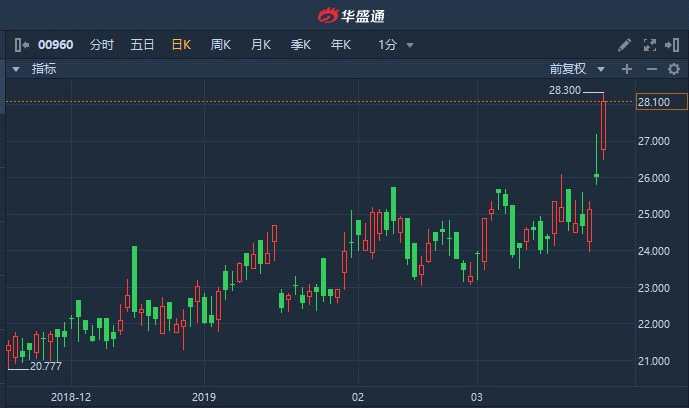Open the 前复权 adjustment dropdown
The height and width of the screenshot is (408, 689).
tap(577, 69)
